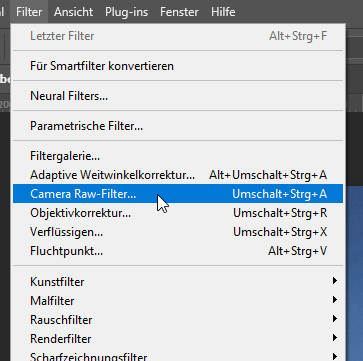Open Objektivkorrektur filter
Viewport: 363px width, 361px height.
pos(178,213)
